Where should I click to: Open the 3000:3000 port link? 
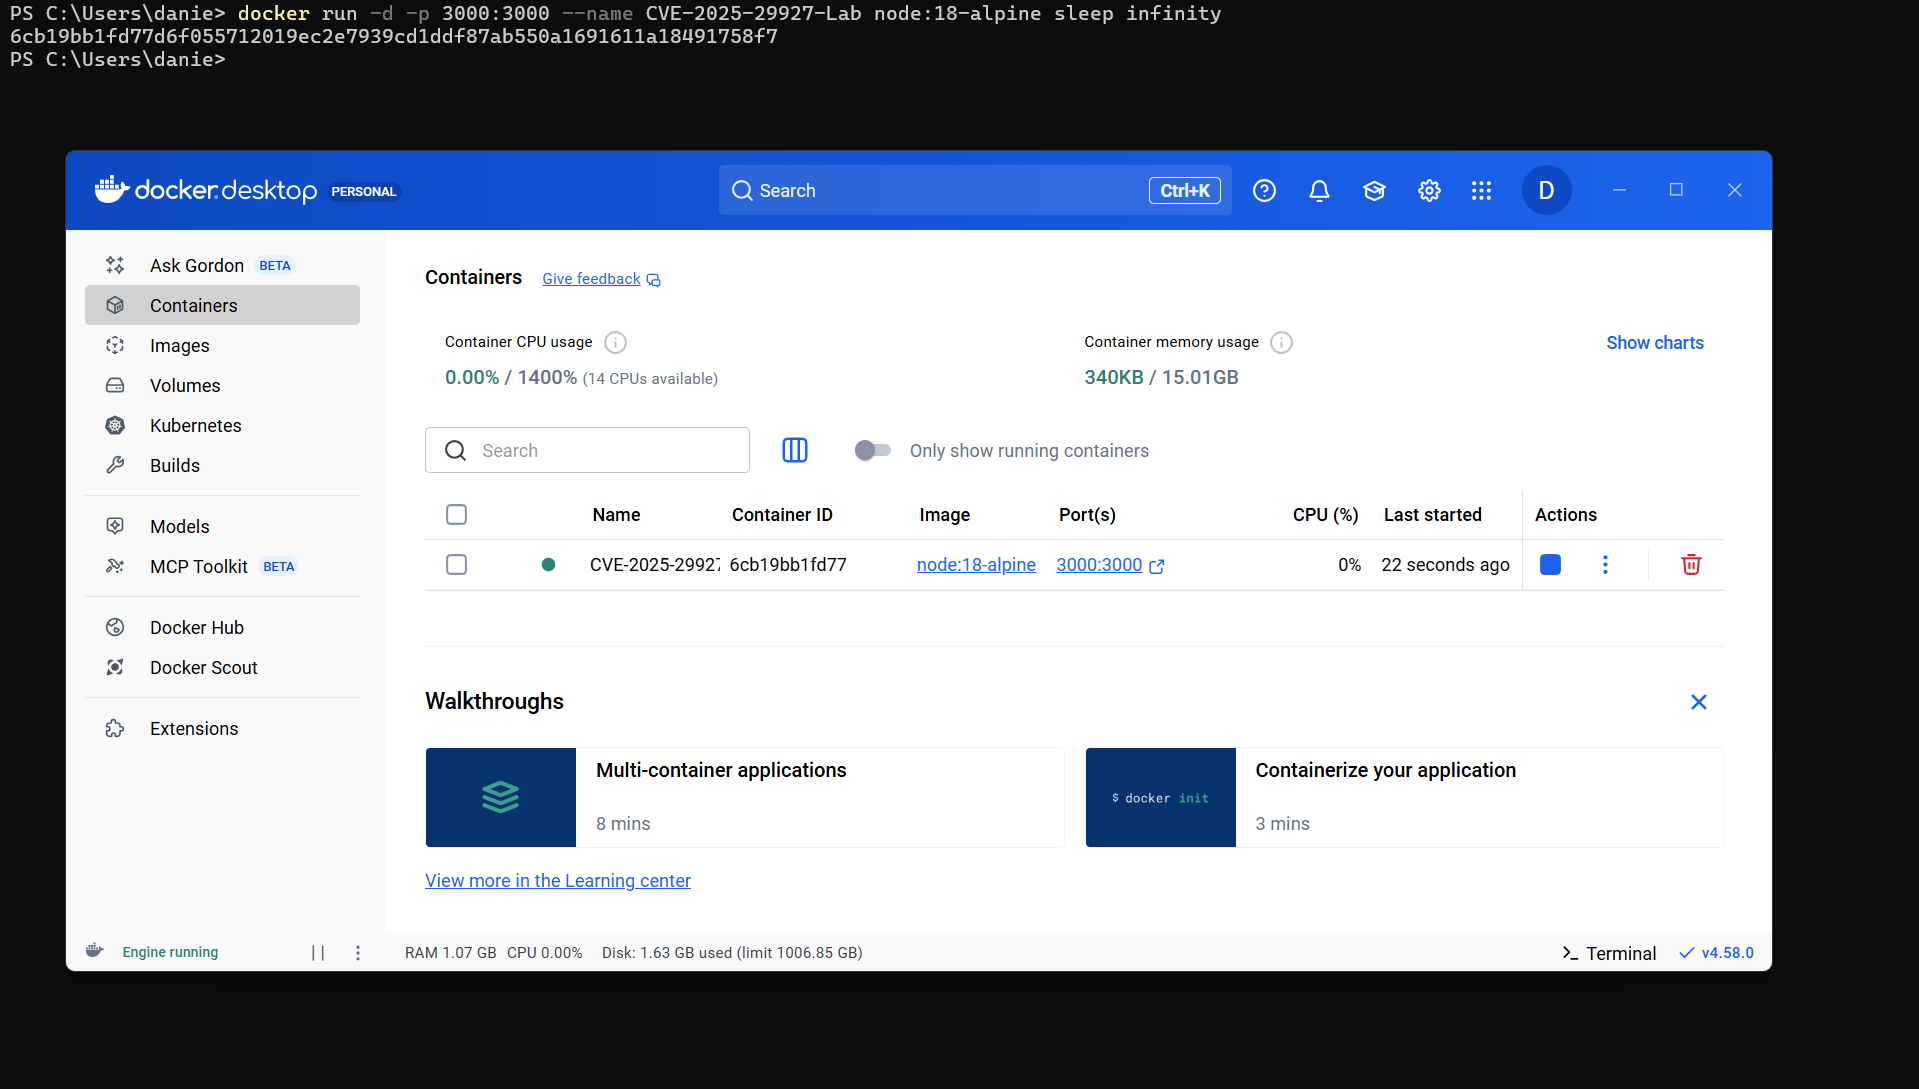(1099, 565)
